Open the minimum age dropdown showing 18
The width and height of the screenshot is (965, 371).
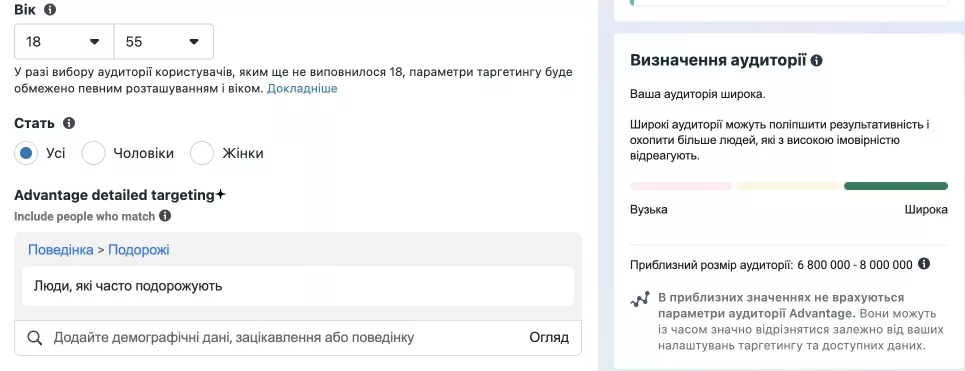pos(64,41)
